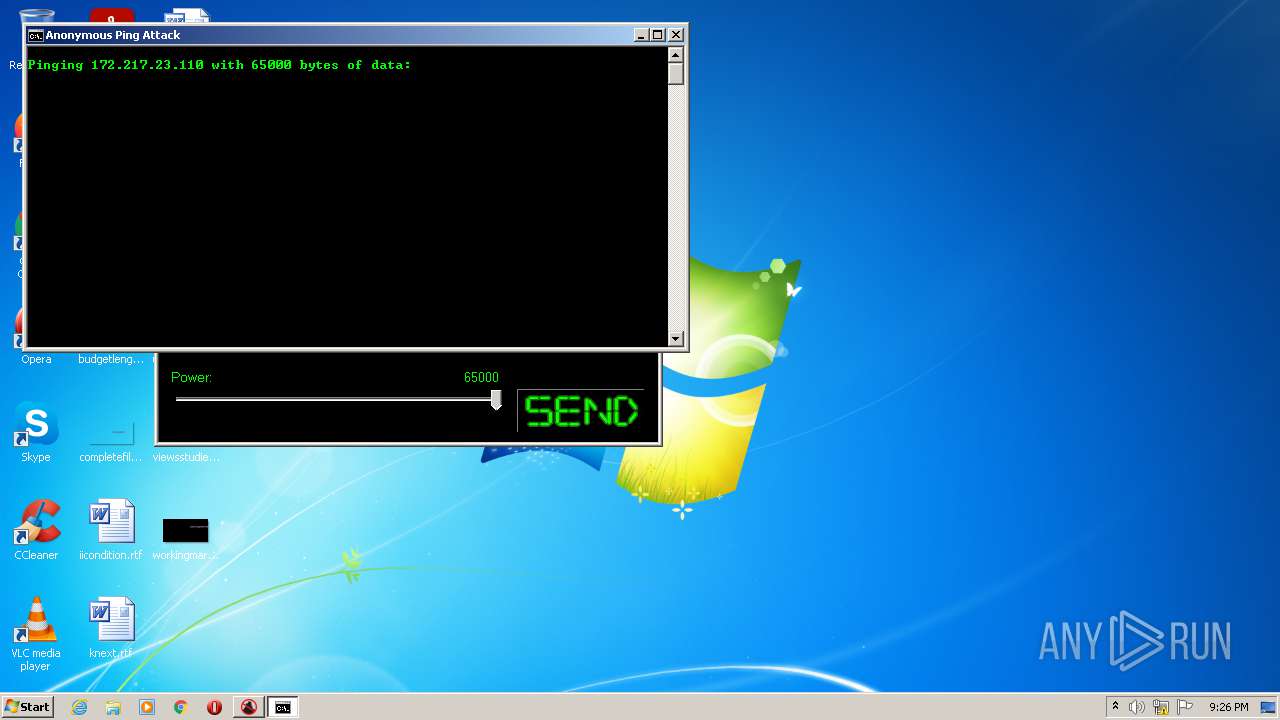
Task: Click the 65000 power value label
Action: pos(481,377)
